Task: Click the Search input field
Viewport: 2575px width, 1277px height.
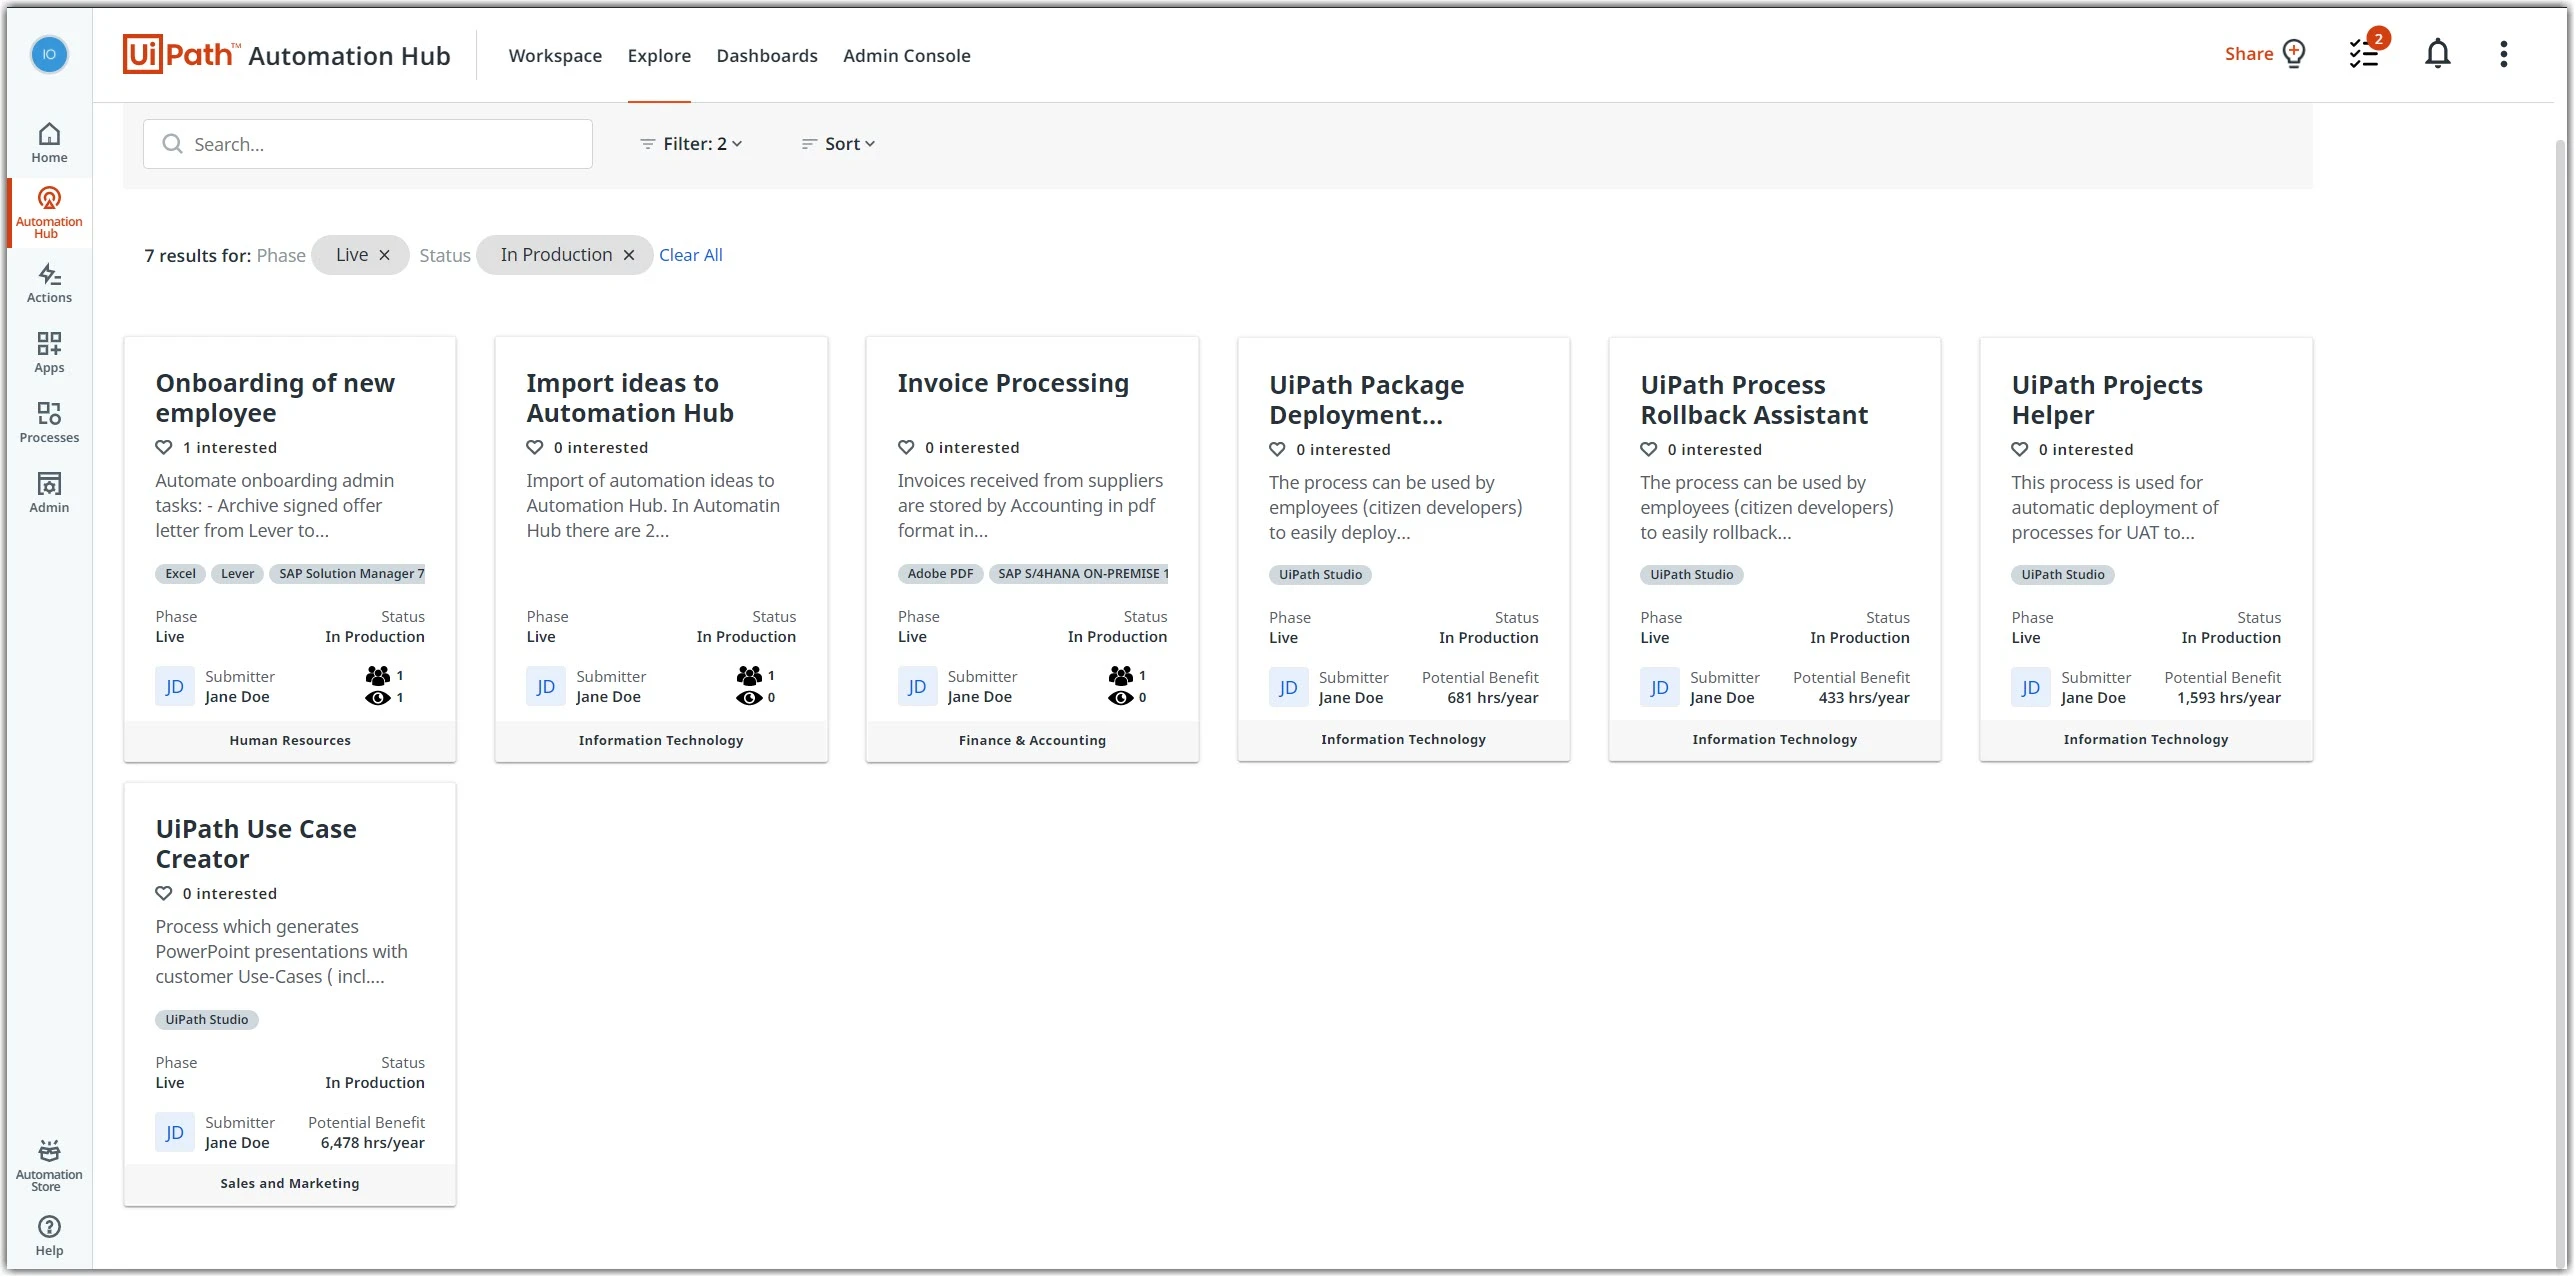Action: [368, 144]
